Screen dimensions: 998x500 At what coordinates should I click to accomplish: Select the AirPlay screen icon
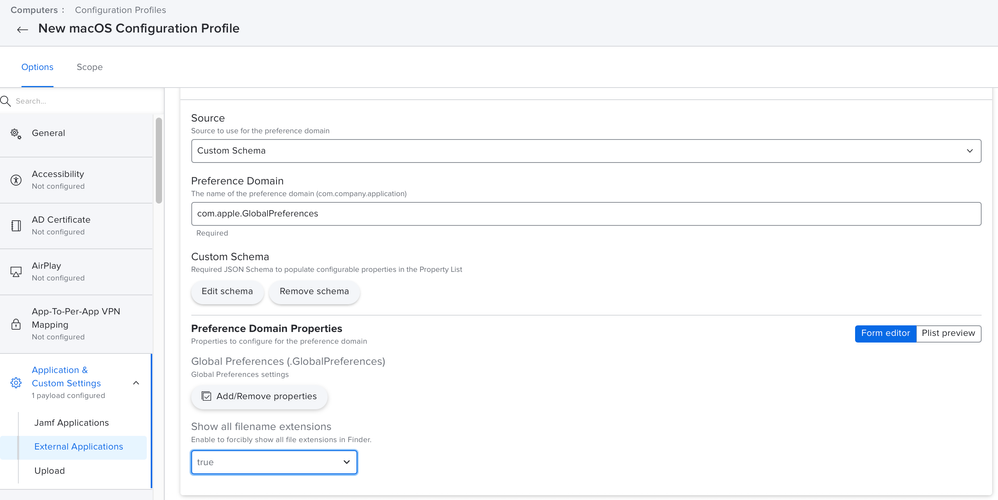[x=16, y=272]
